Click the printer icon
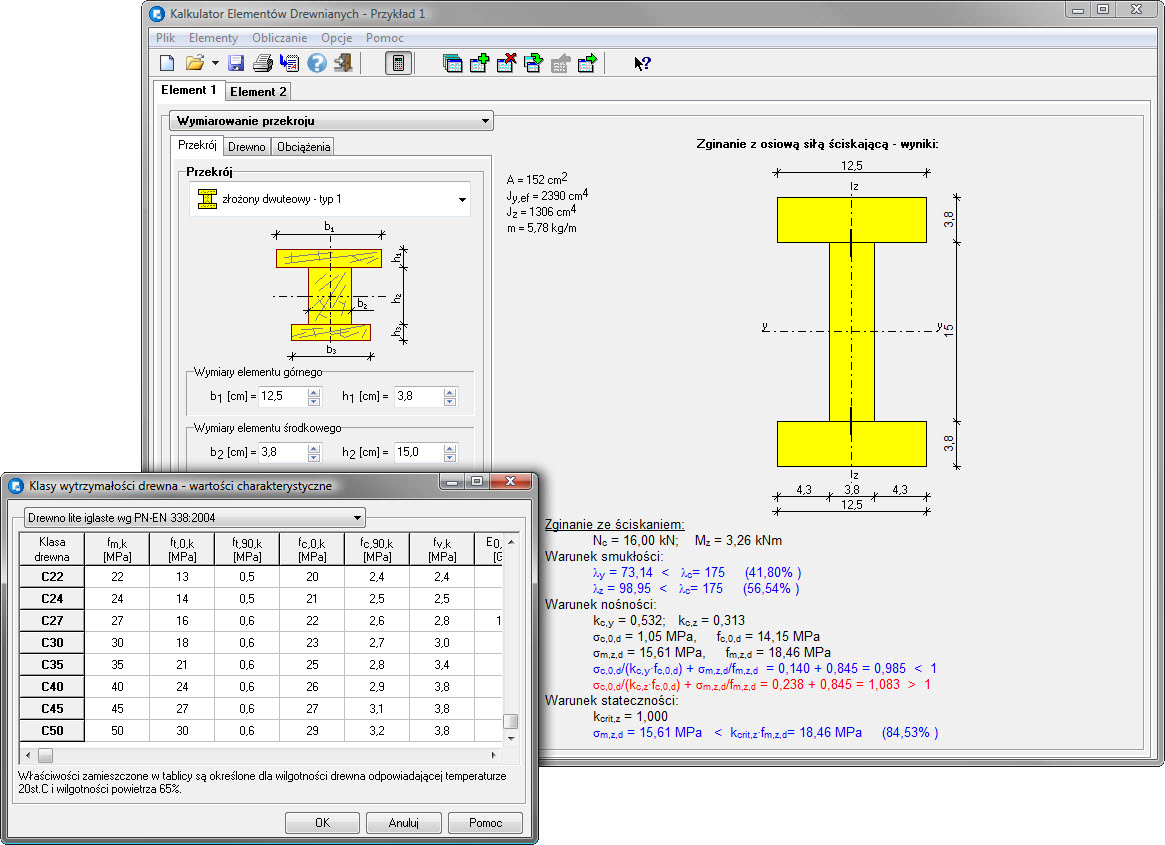This screenshot has width=1165, height=845. pyautogui.click(x=263, y=63)
